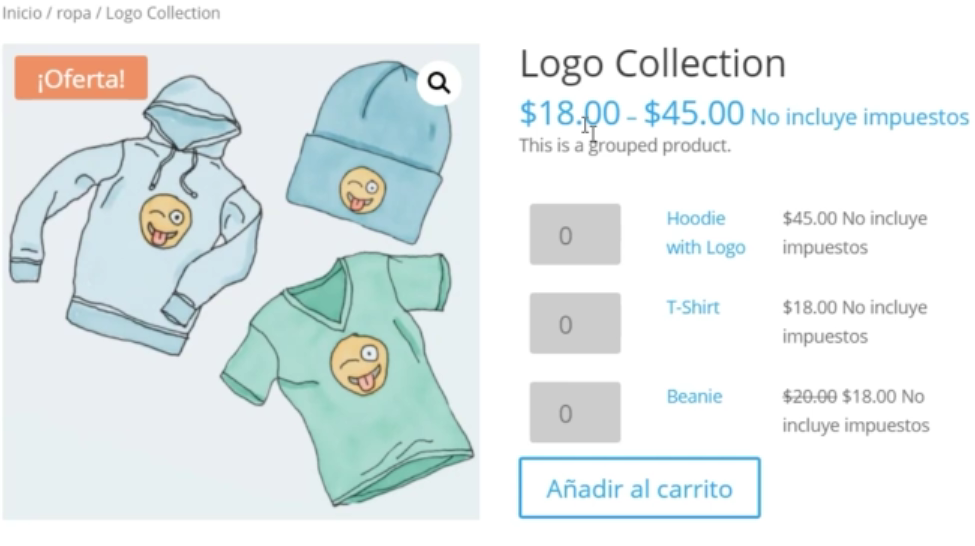Click the beanie hat in product image
The width and height of the screenshot is (975, 546).
[x=367, y=152]
